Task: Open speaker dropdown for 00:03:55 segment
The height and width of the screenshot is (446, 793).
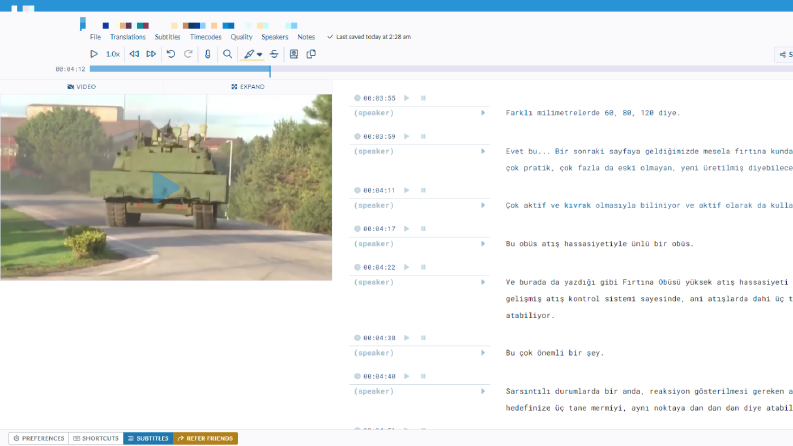Action: 483,113
